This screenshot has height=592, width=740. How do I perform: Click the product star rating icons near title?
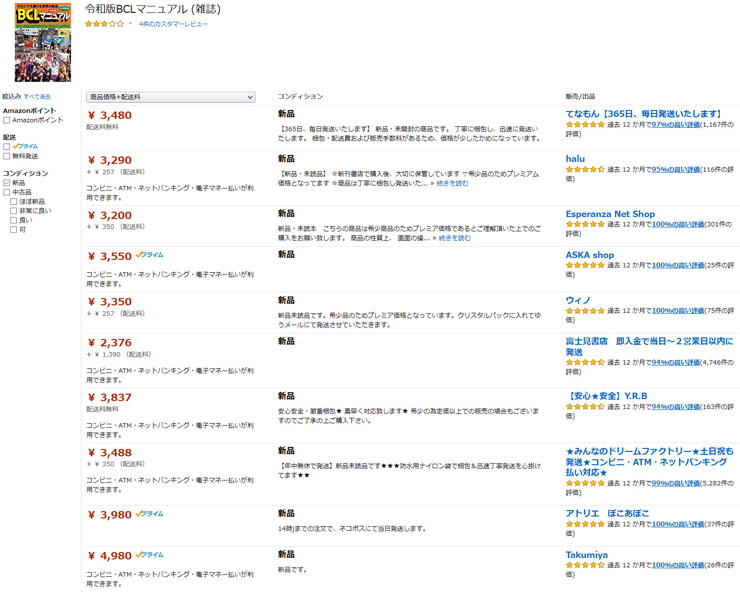104,24
